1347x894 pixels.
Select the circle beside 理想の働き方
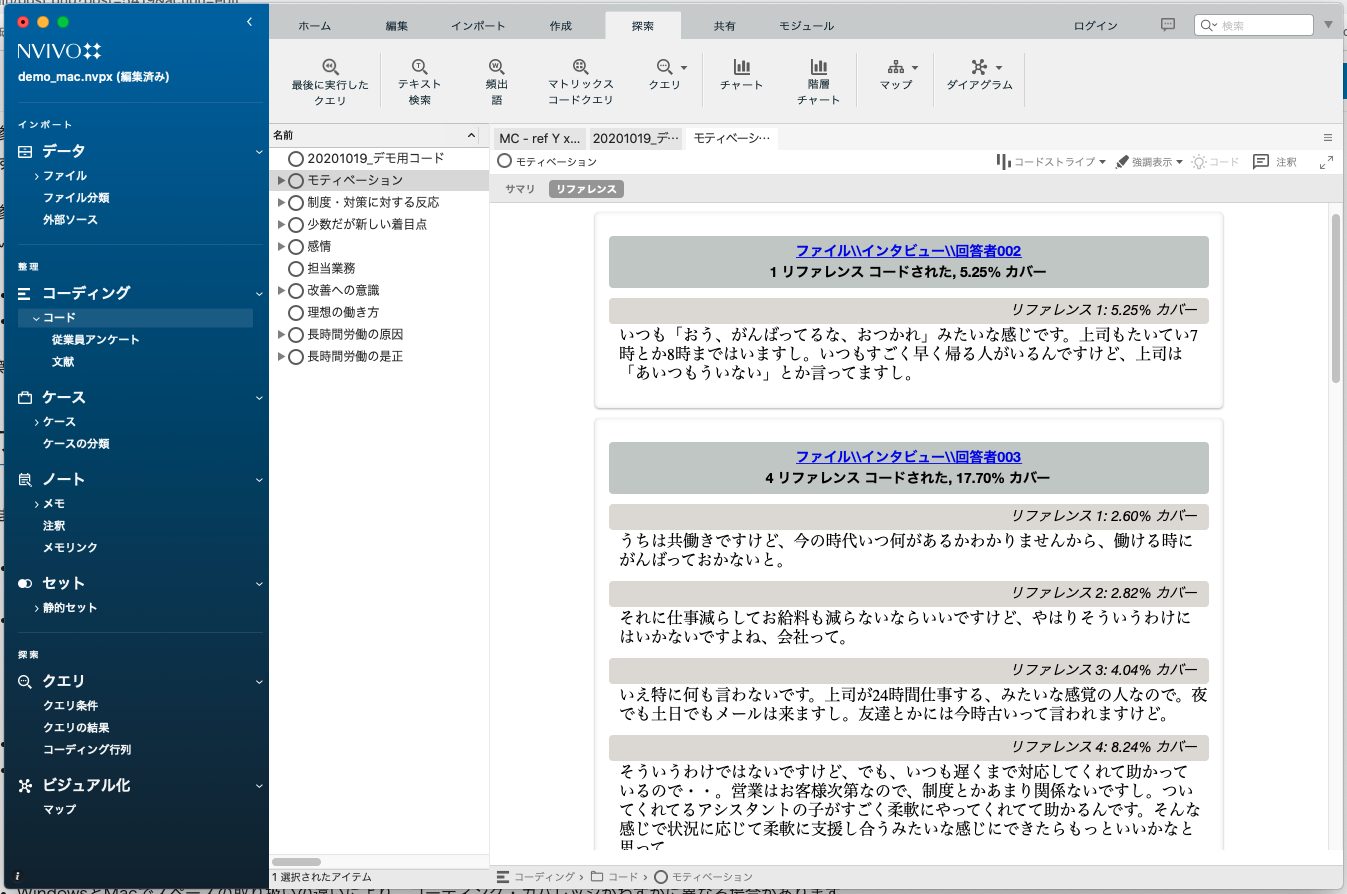[x=295, y=312]
